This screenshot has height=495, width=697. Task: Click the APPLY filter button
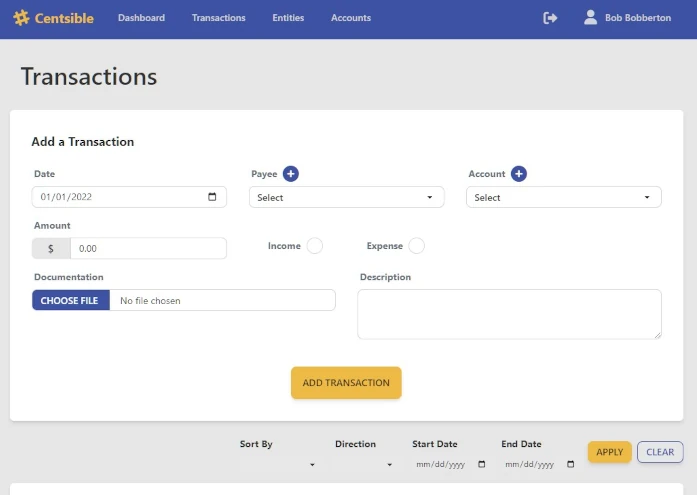[609, 452]
